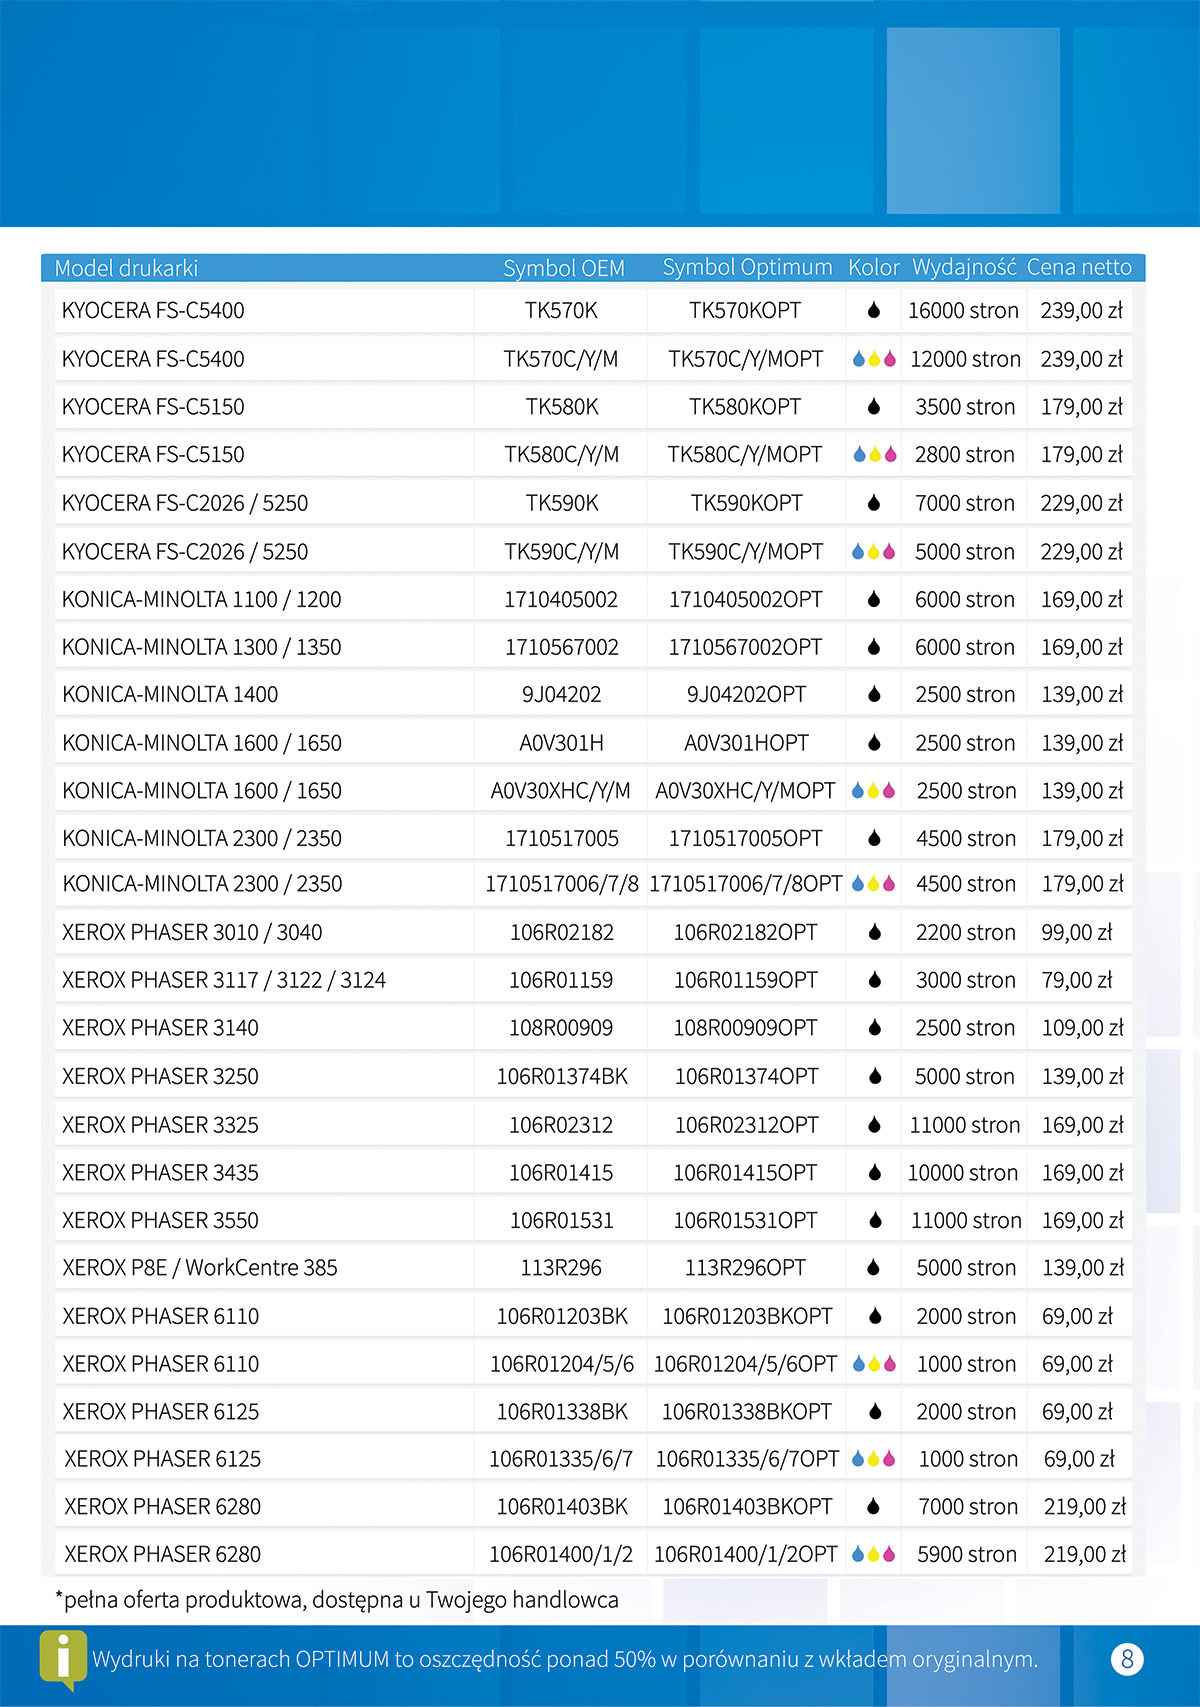Click "XEROX PHASER 3117 / 3122 / 3124"
This screenshot has height=1707, width=1200.
(224, 981)
